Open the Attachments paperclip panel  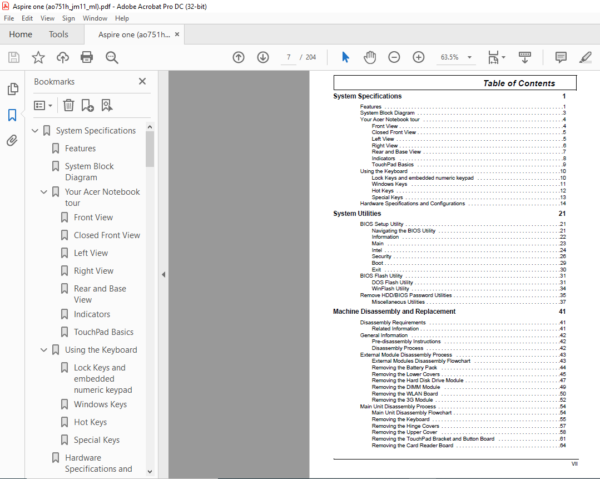click(x=12, y=140)
